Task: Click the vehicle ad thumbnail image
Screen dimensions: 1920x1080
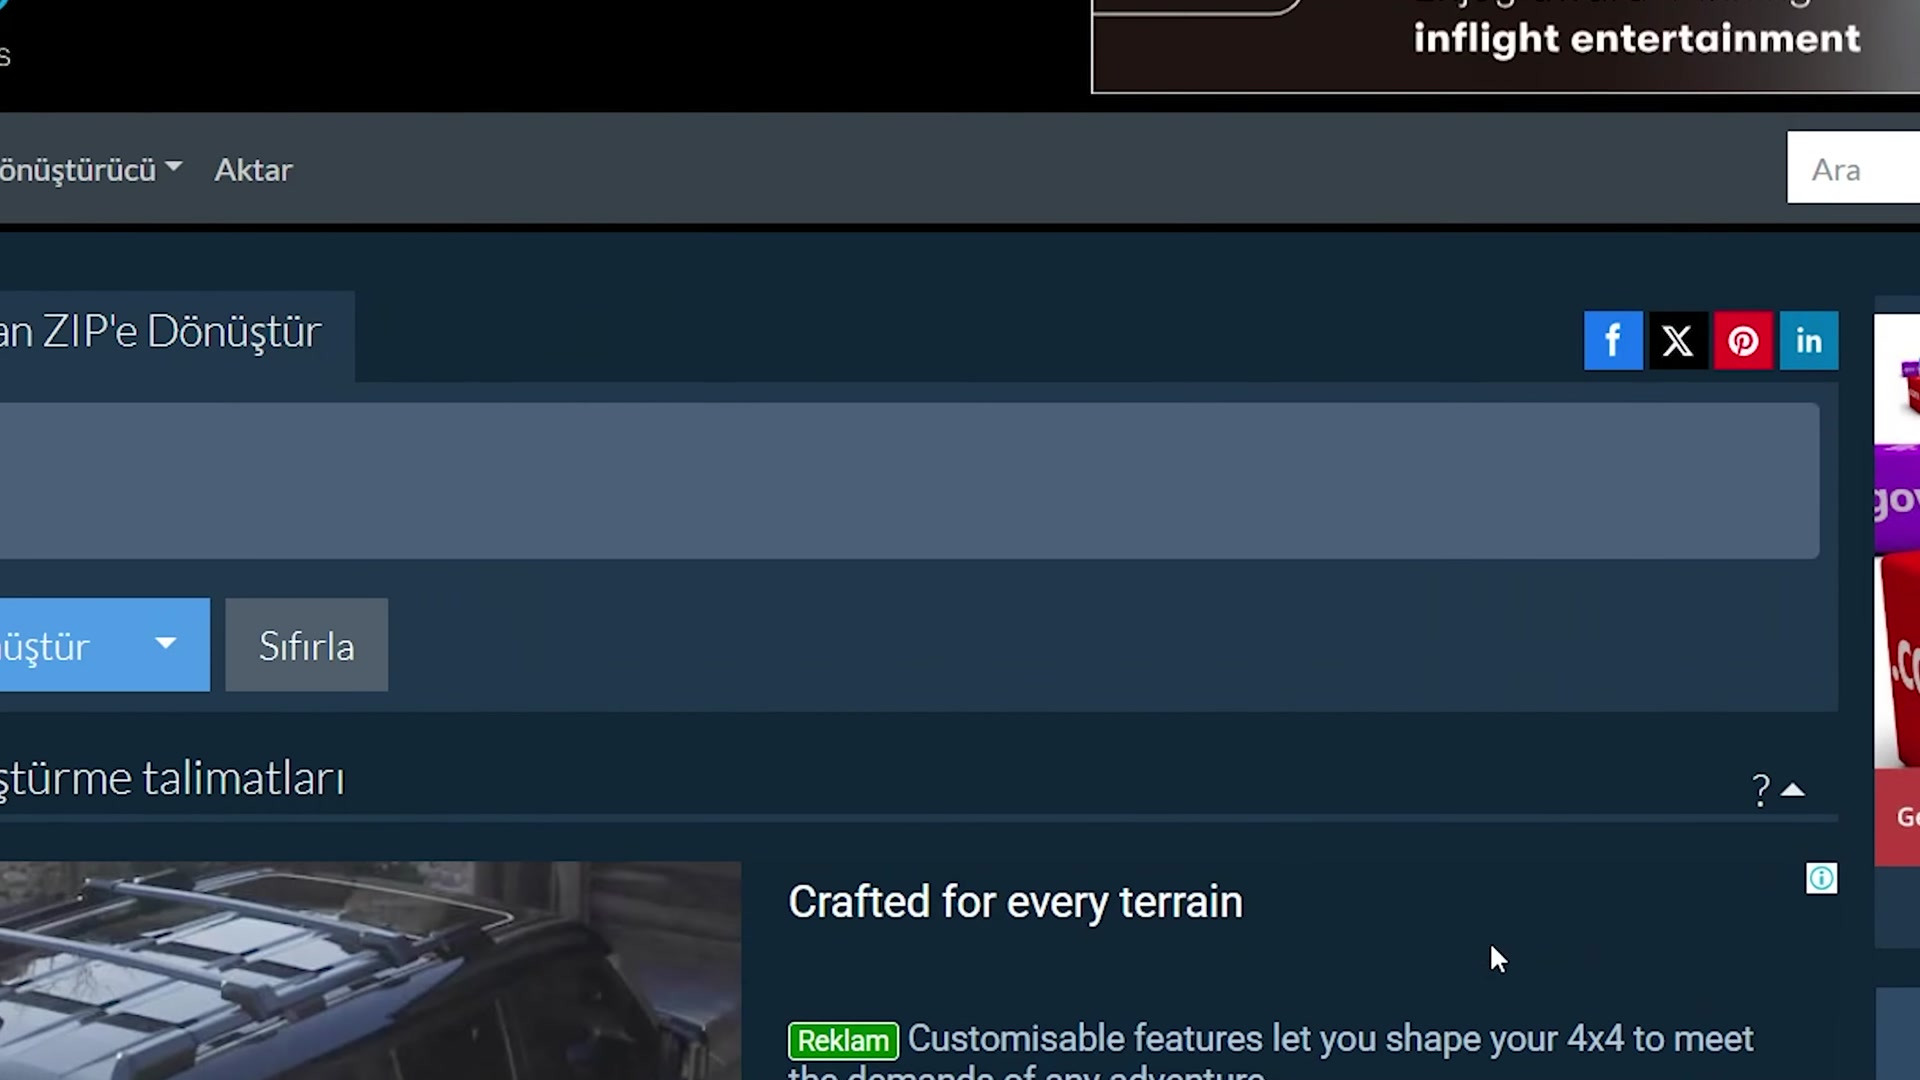Action: [x=370, y=971]
